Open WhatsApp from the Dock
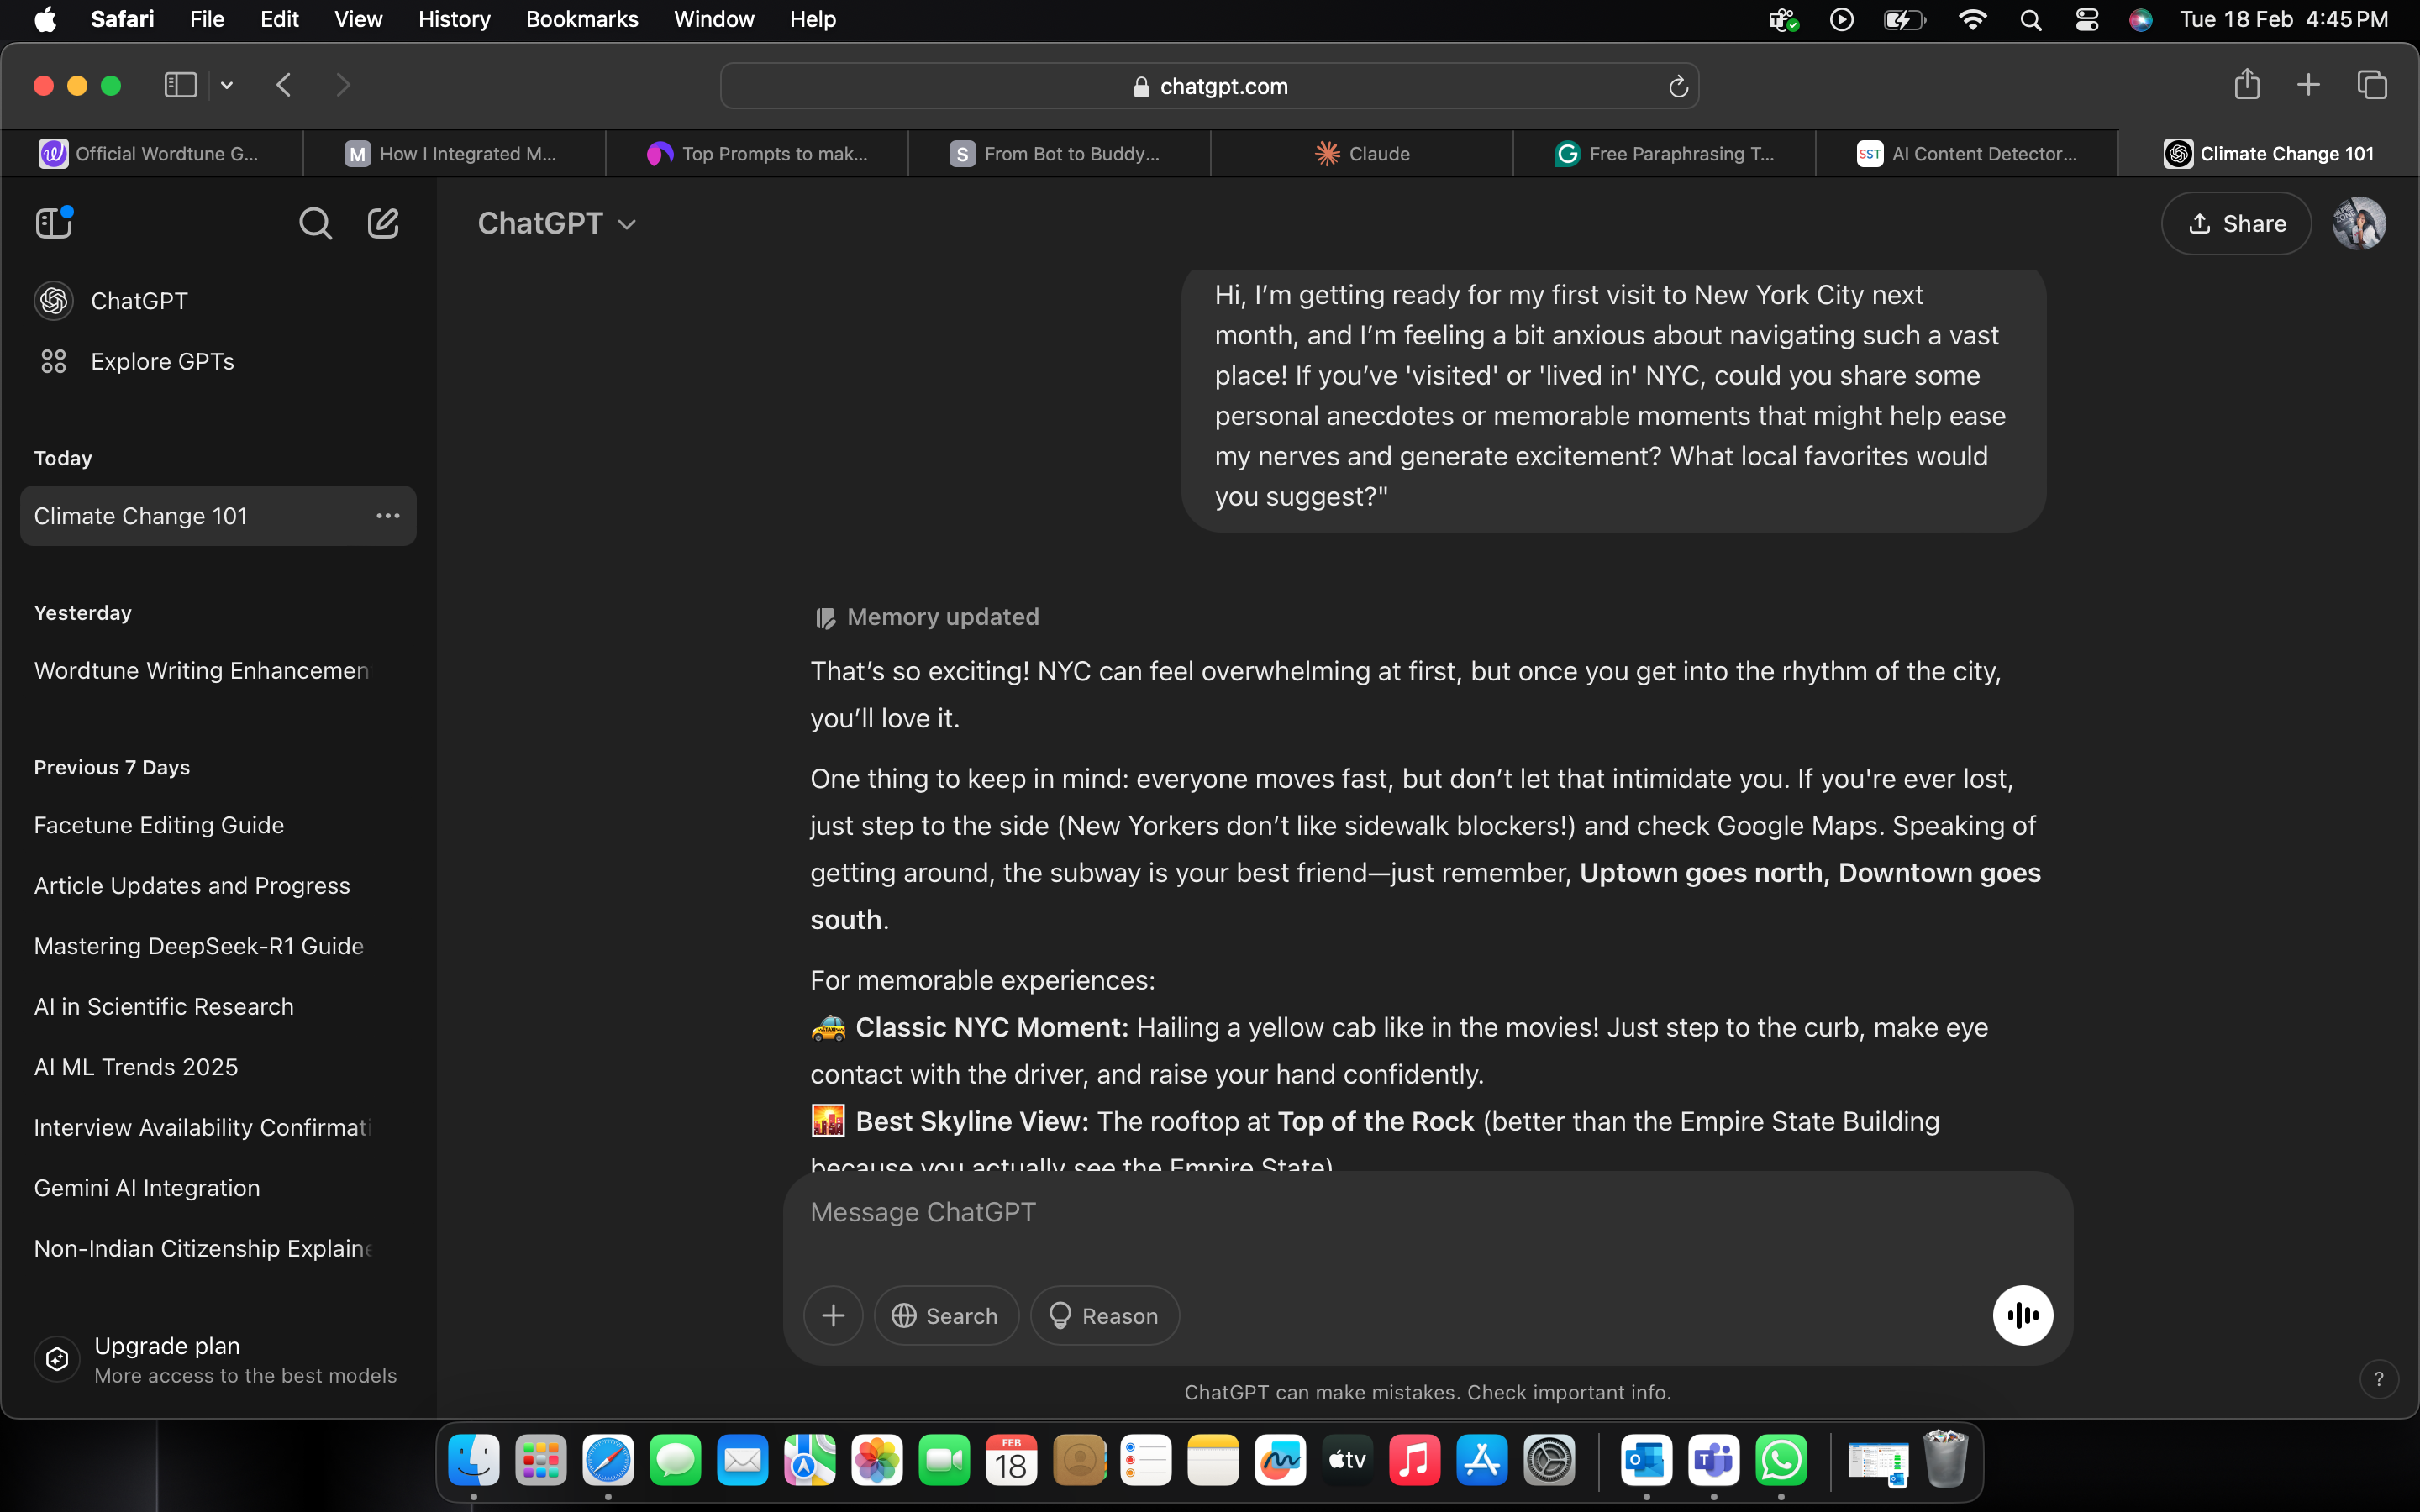The image size is (2420, 1512). click(1781, 1461)
